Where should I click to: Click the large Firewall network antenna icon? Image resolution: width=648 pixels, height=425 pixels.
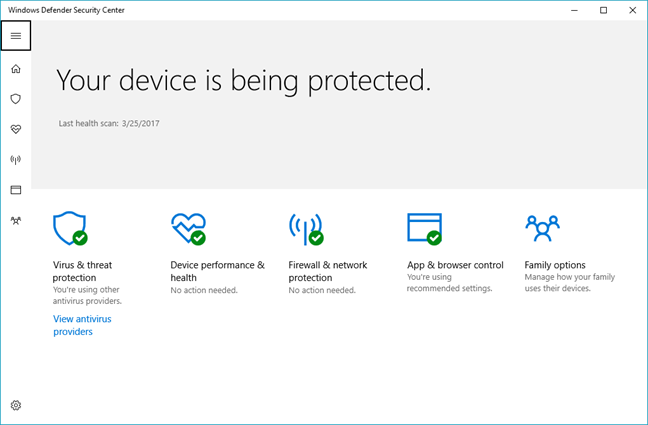click(x=306, y=229)
